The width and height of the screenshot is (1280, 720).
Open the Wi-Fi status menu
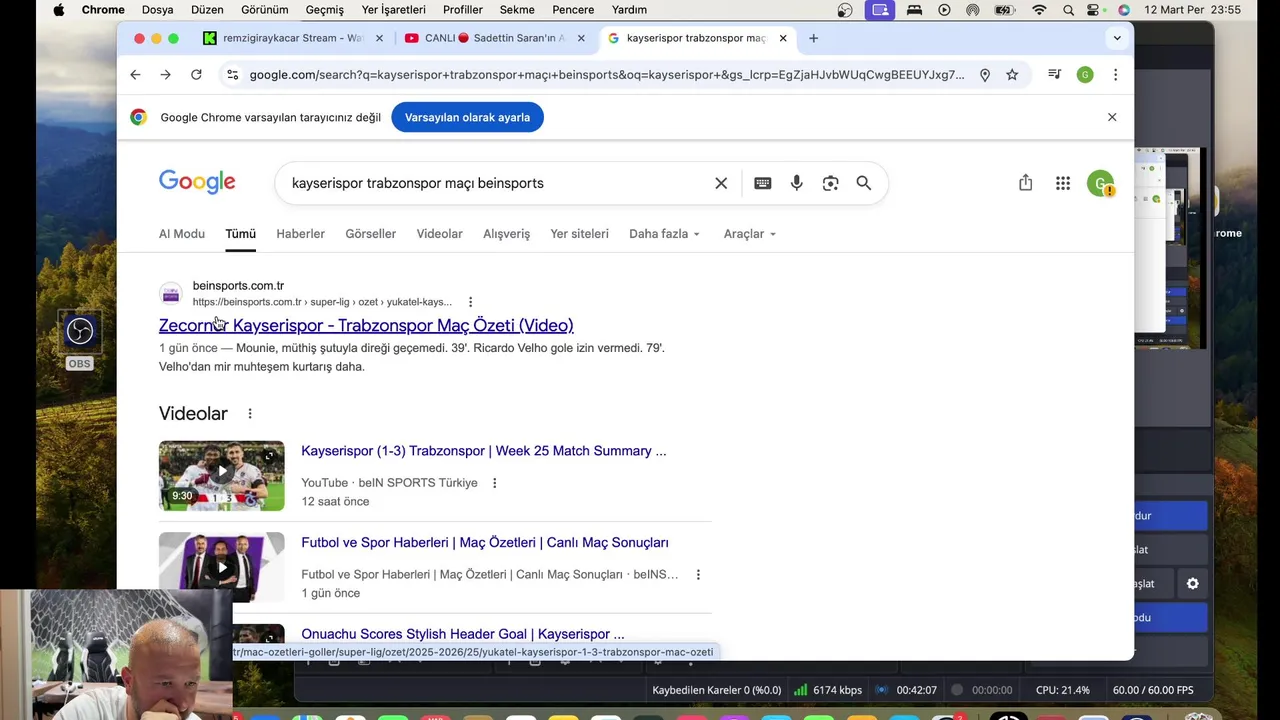[1040, 10]
